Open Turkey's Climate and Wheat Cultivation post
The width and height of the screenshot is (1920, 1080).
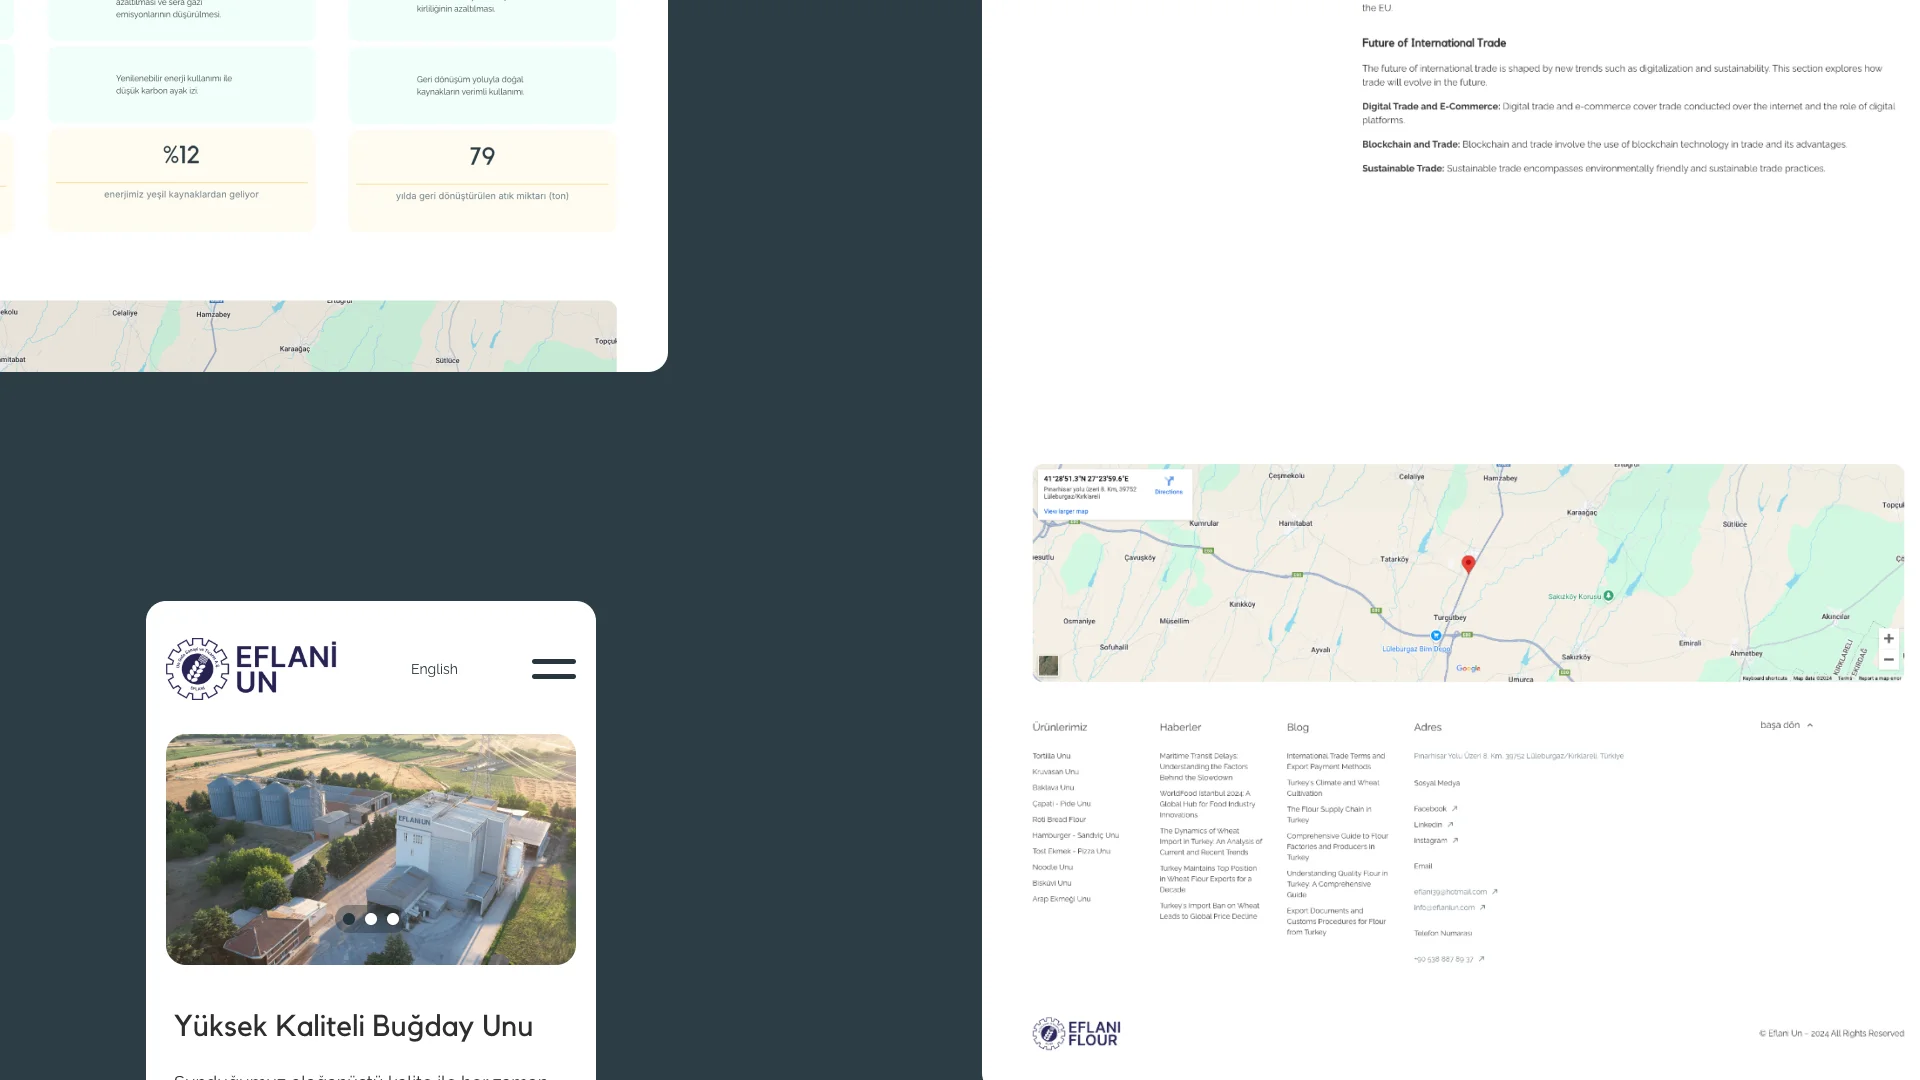[1333, 788]
